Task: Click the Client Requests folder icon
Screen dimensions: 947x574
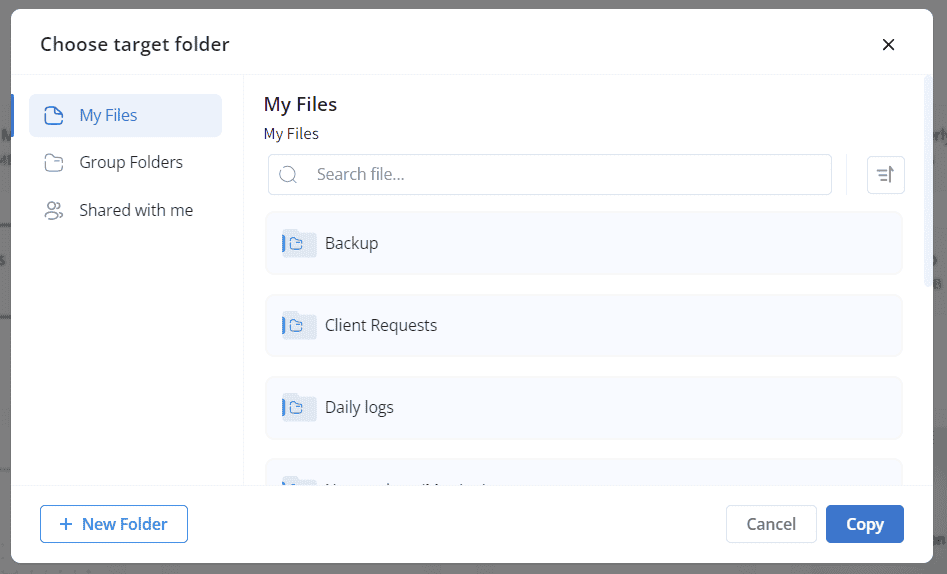Action: pos(299,326)
